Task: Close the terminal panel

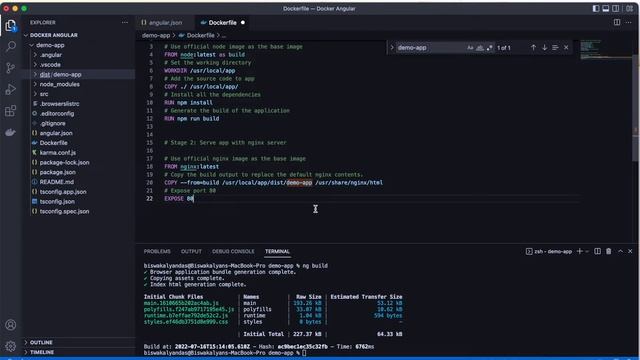Action: pyautogui.click(x=630, y=251)
